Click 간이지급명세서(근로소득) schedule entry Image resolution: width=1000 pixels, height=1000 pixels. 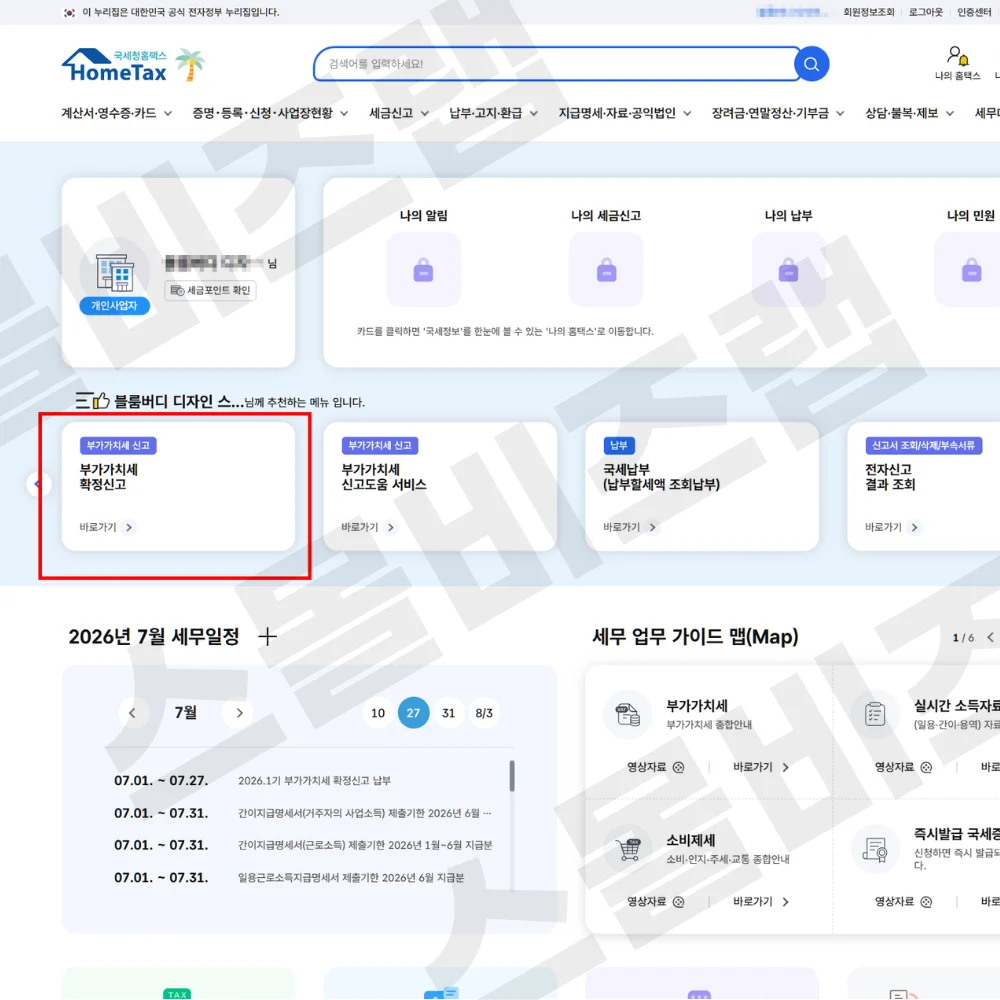365,845
